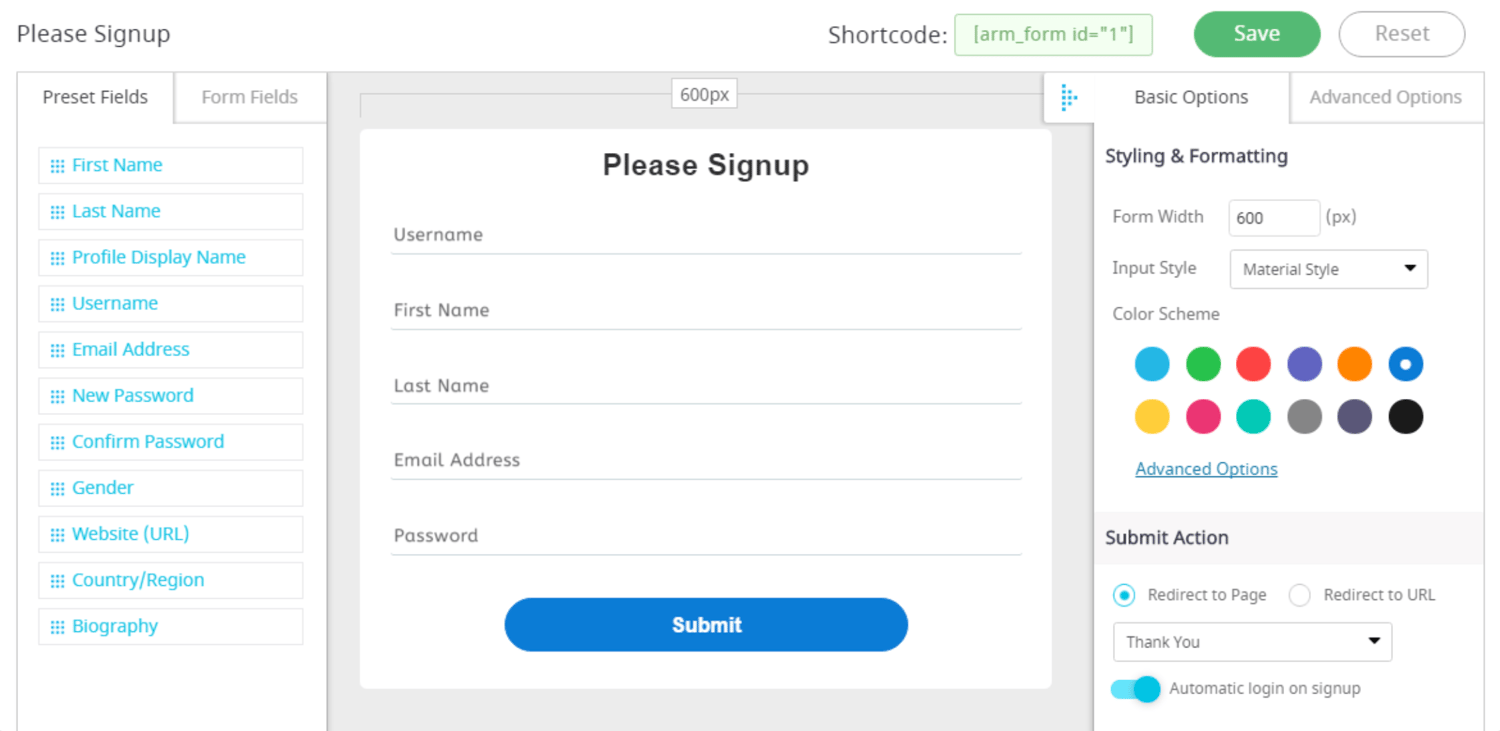This screenshot has width=1500, height=731.
Task: Pick the orange color scheme swatch
Action: (x=1355, y=364)
